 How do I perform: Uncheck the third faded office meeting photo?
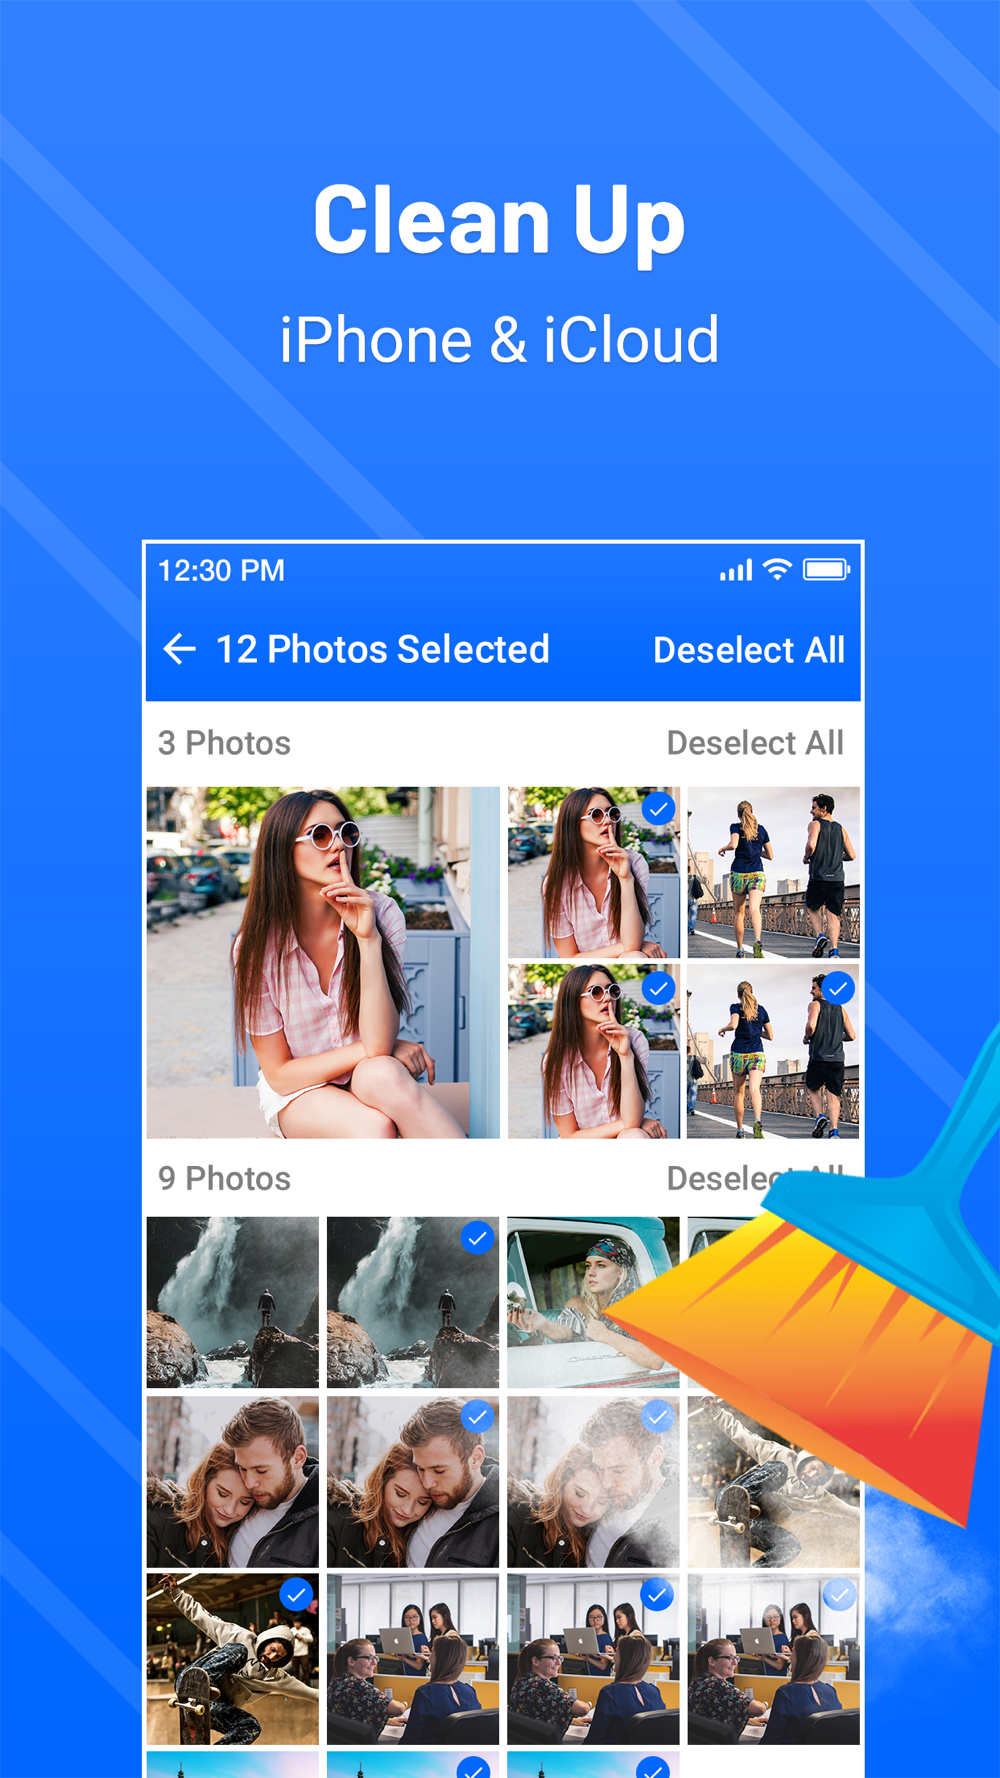[838, 1595]
